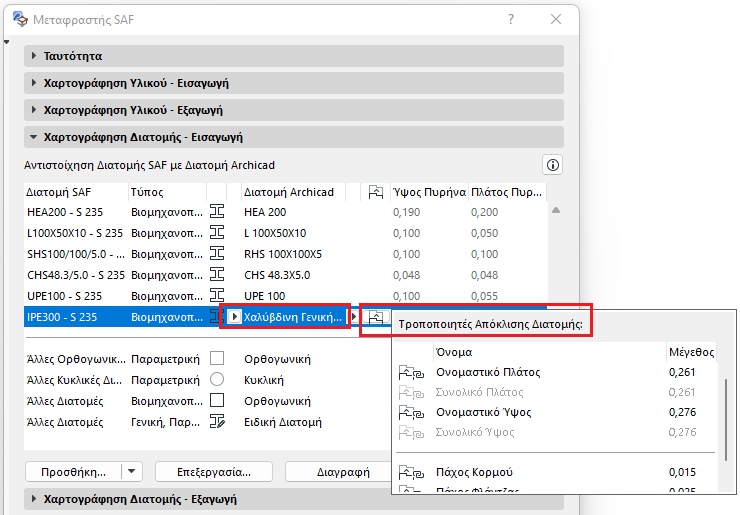Click the Τύπος column header

pos(167,192)
